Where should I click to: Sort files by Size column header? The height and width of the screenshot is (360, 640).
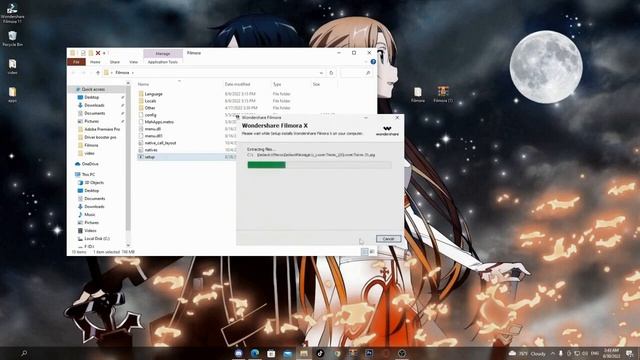click(x=316, y=84)
